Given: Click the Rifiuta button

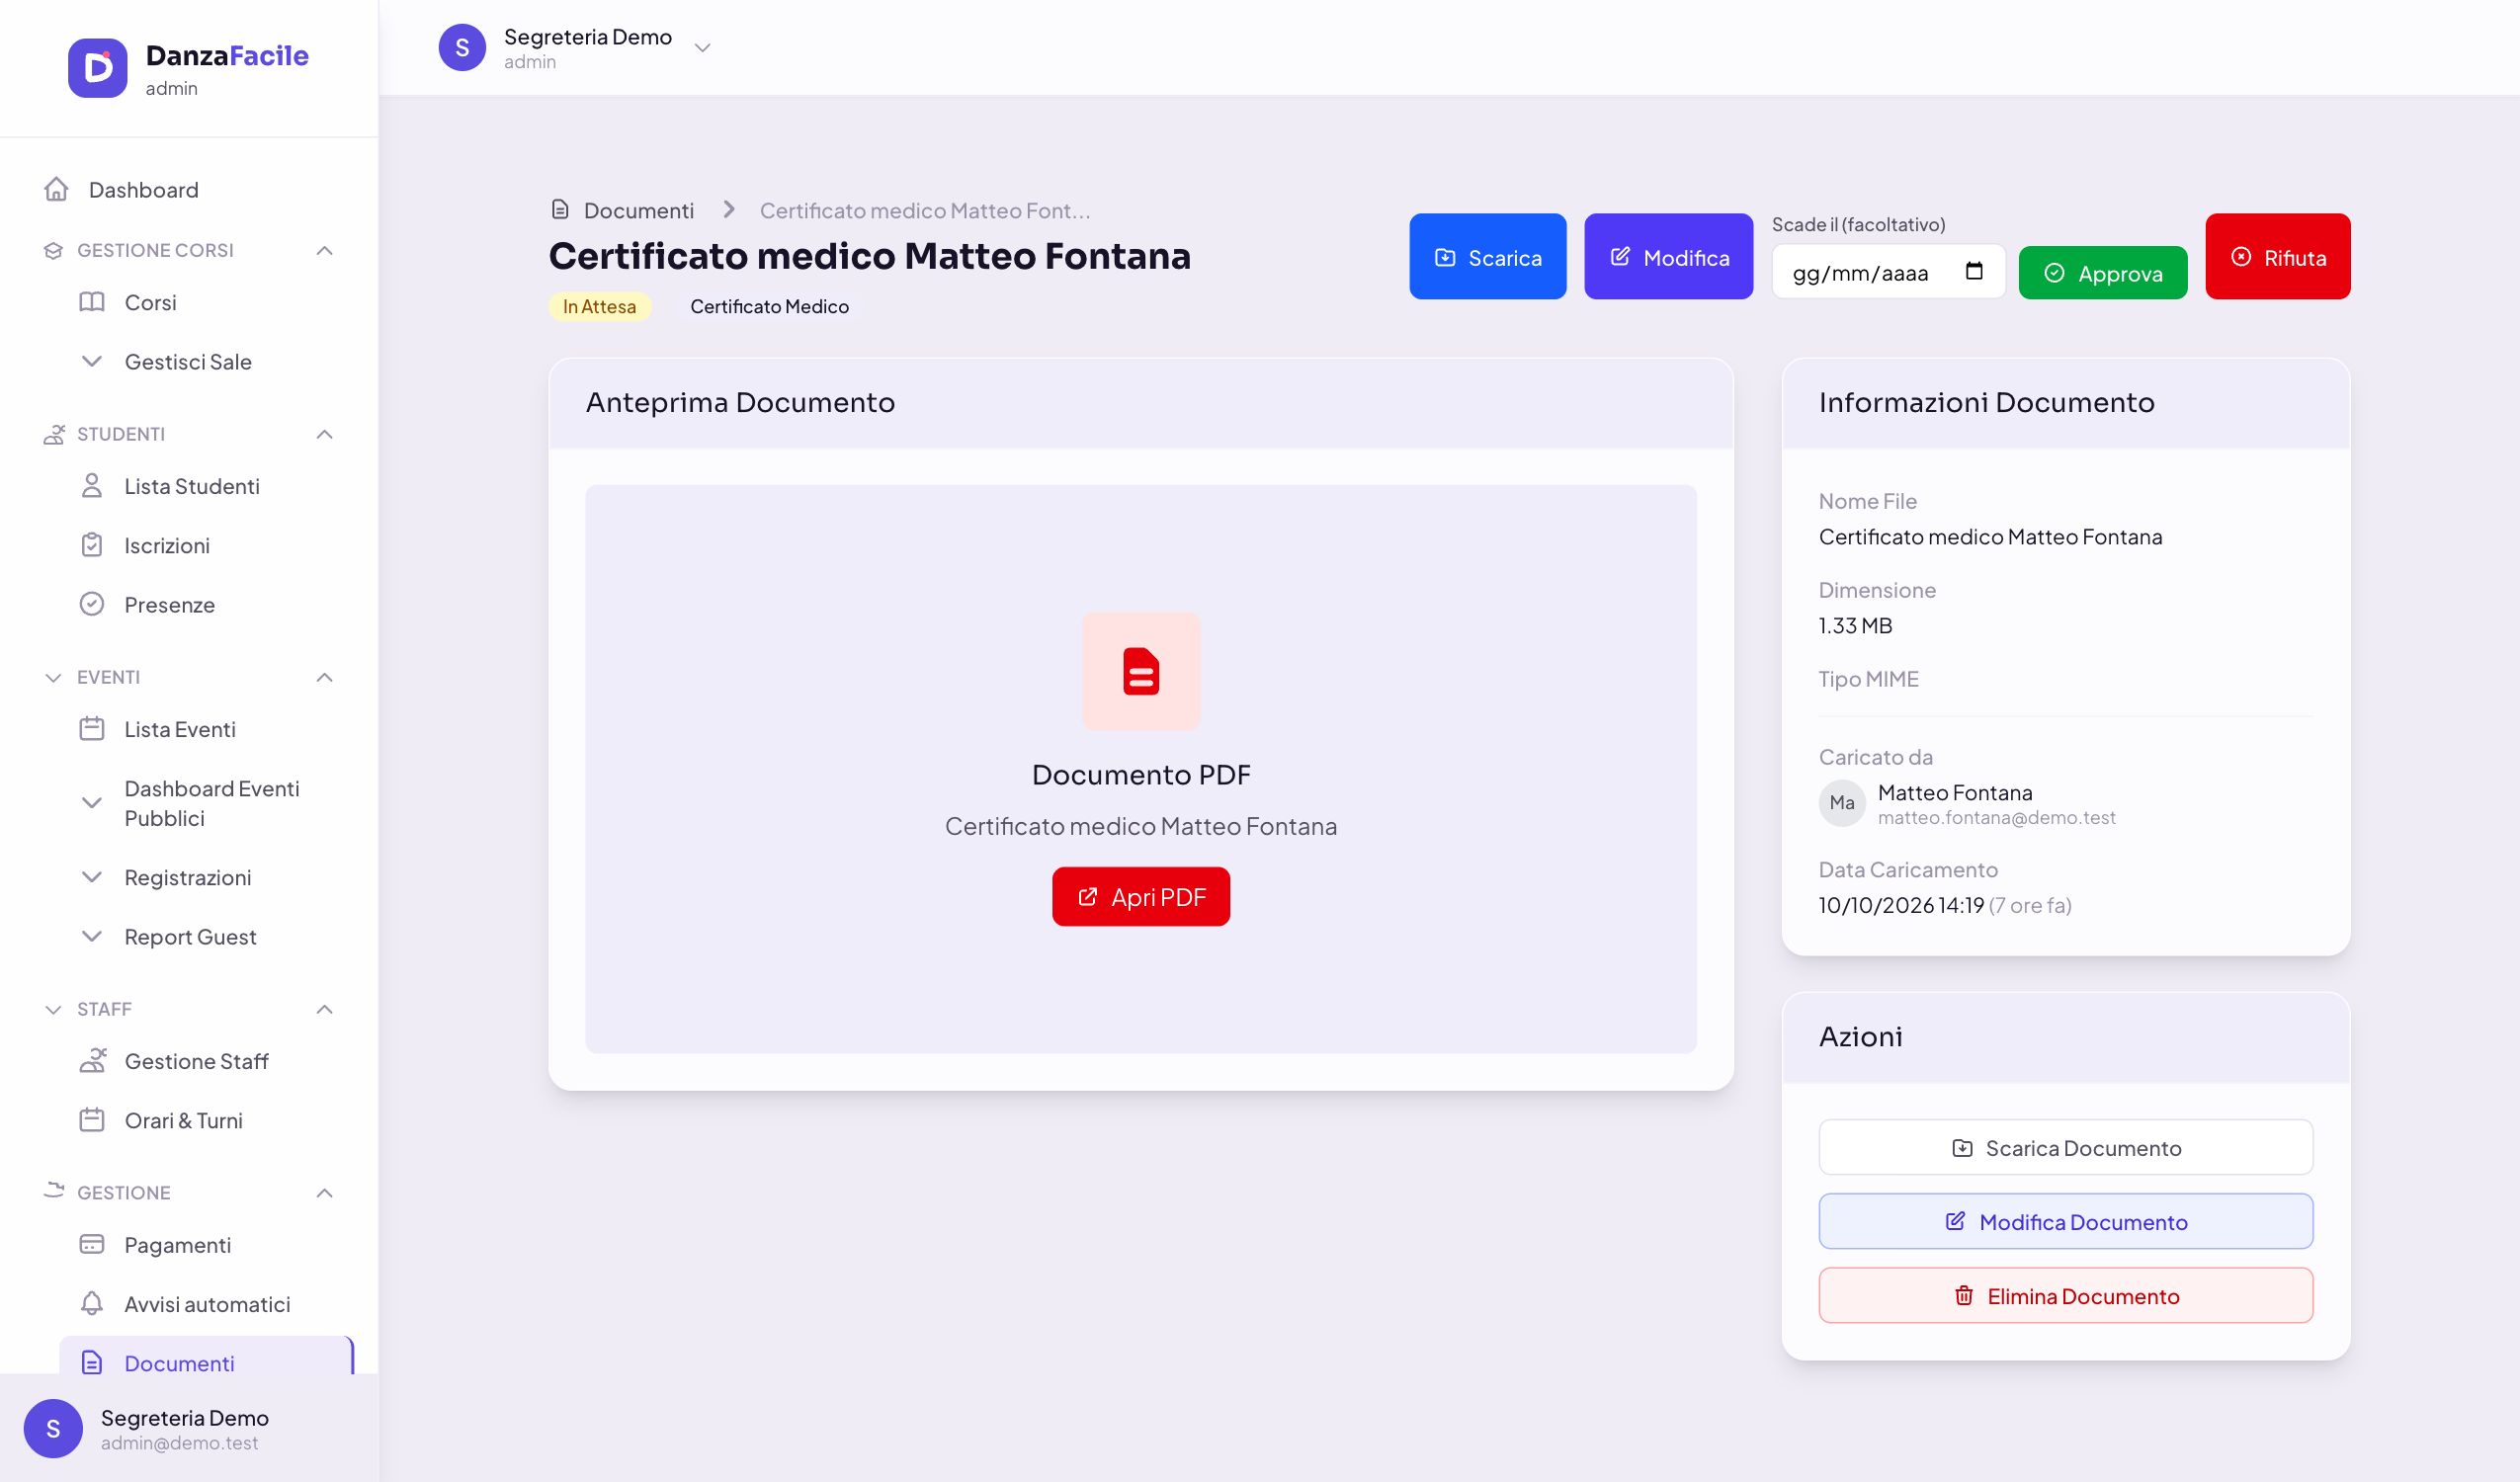Looking at the screenshot, I should (x=2277, y=256).
